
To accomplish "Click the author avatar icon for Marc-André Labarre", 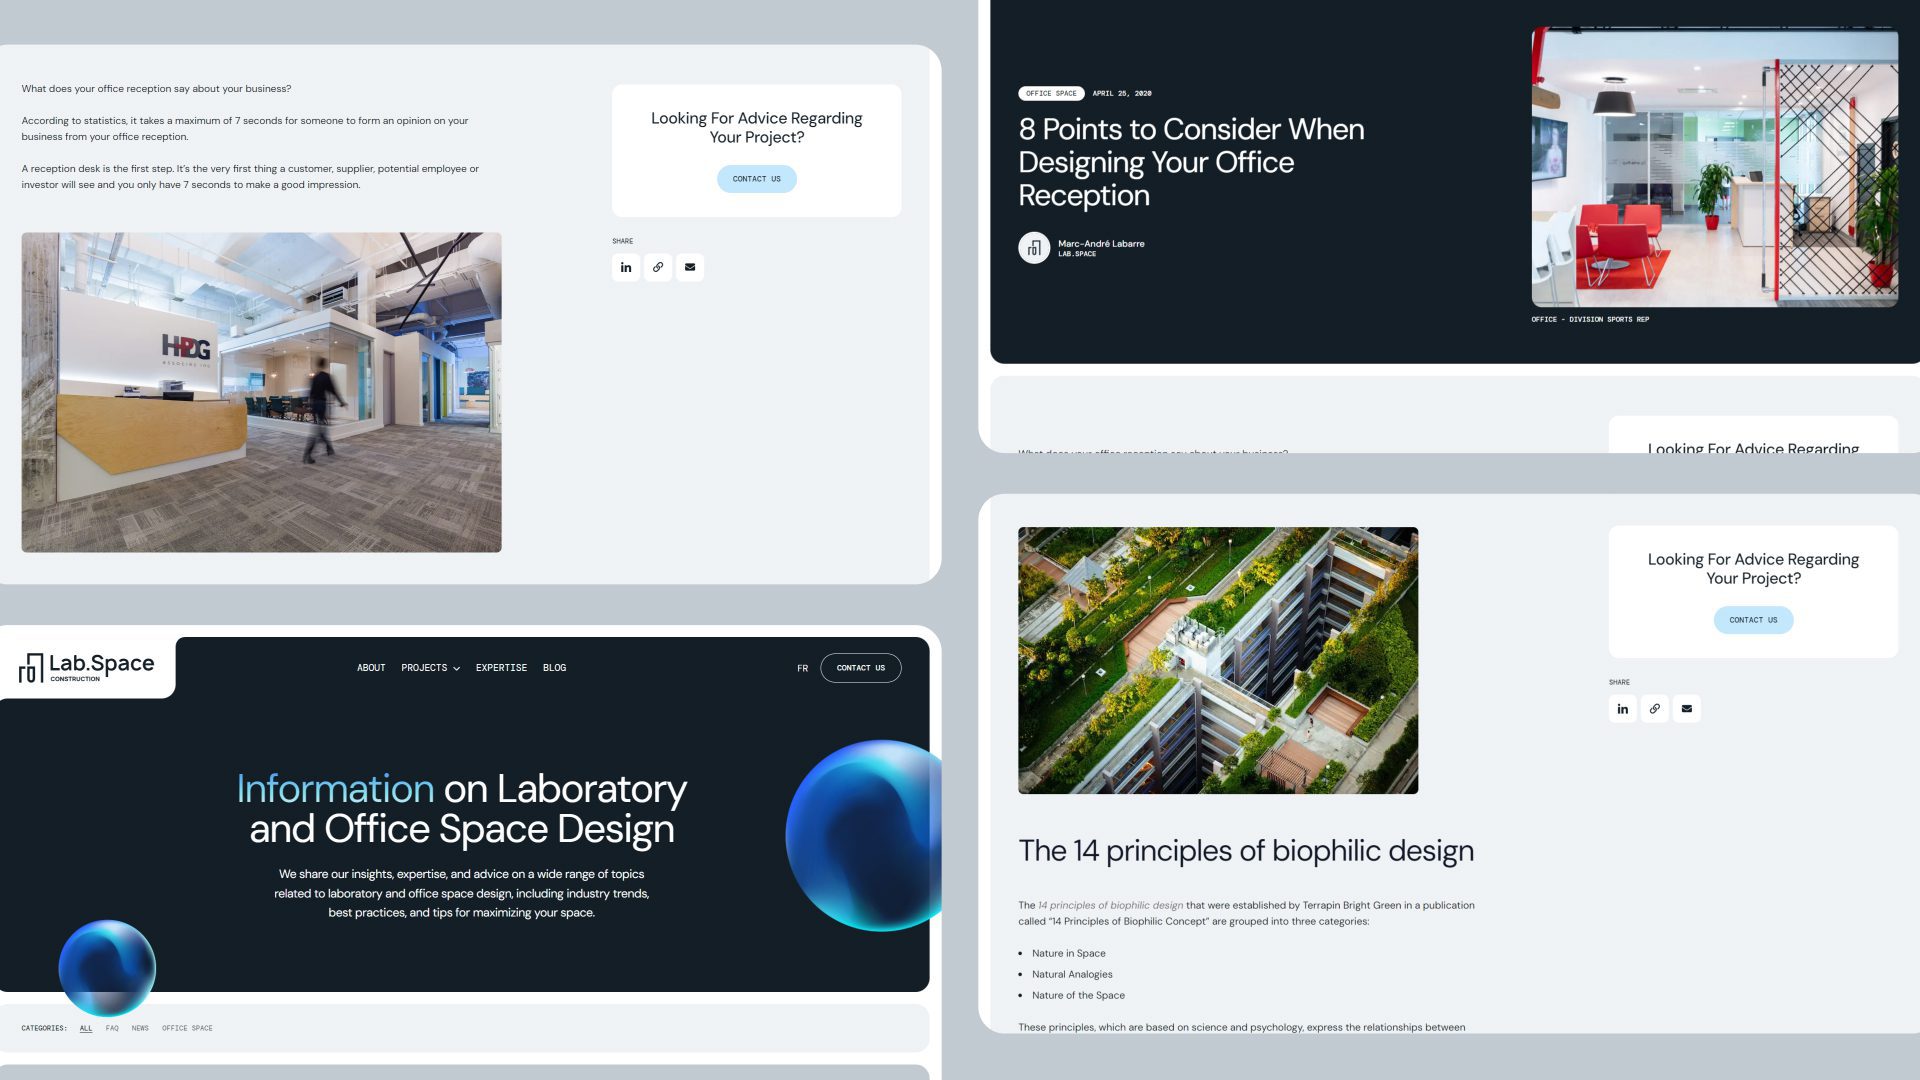I will point(1034,247).
